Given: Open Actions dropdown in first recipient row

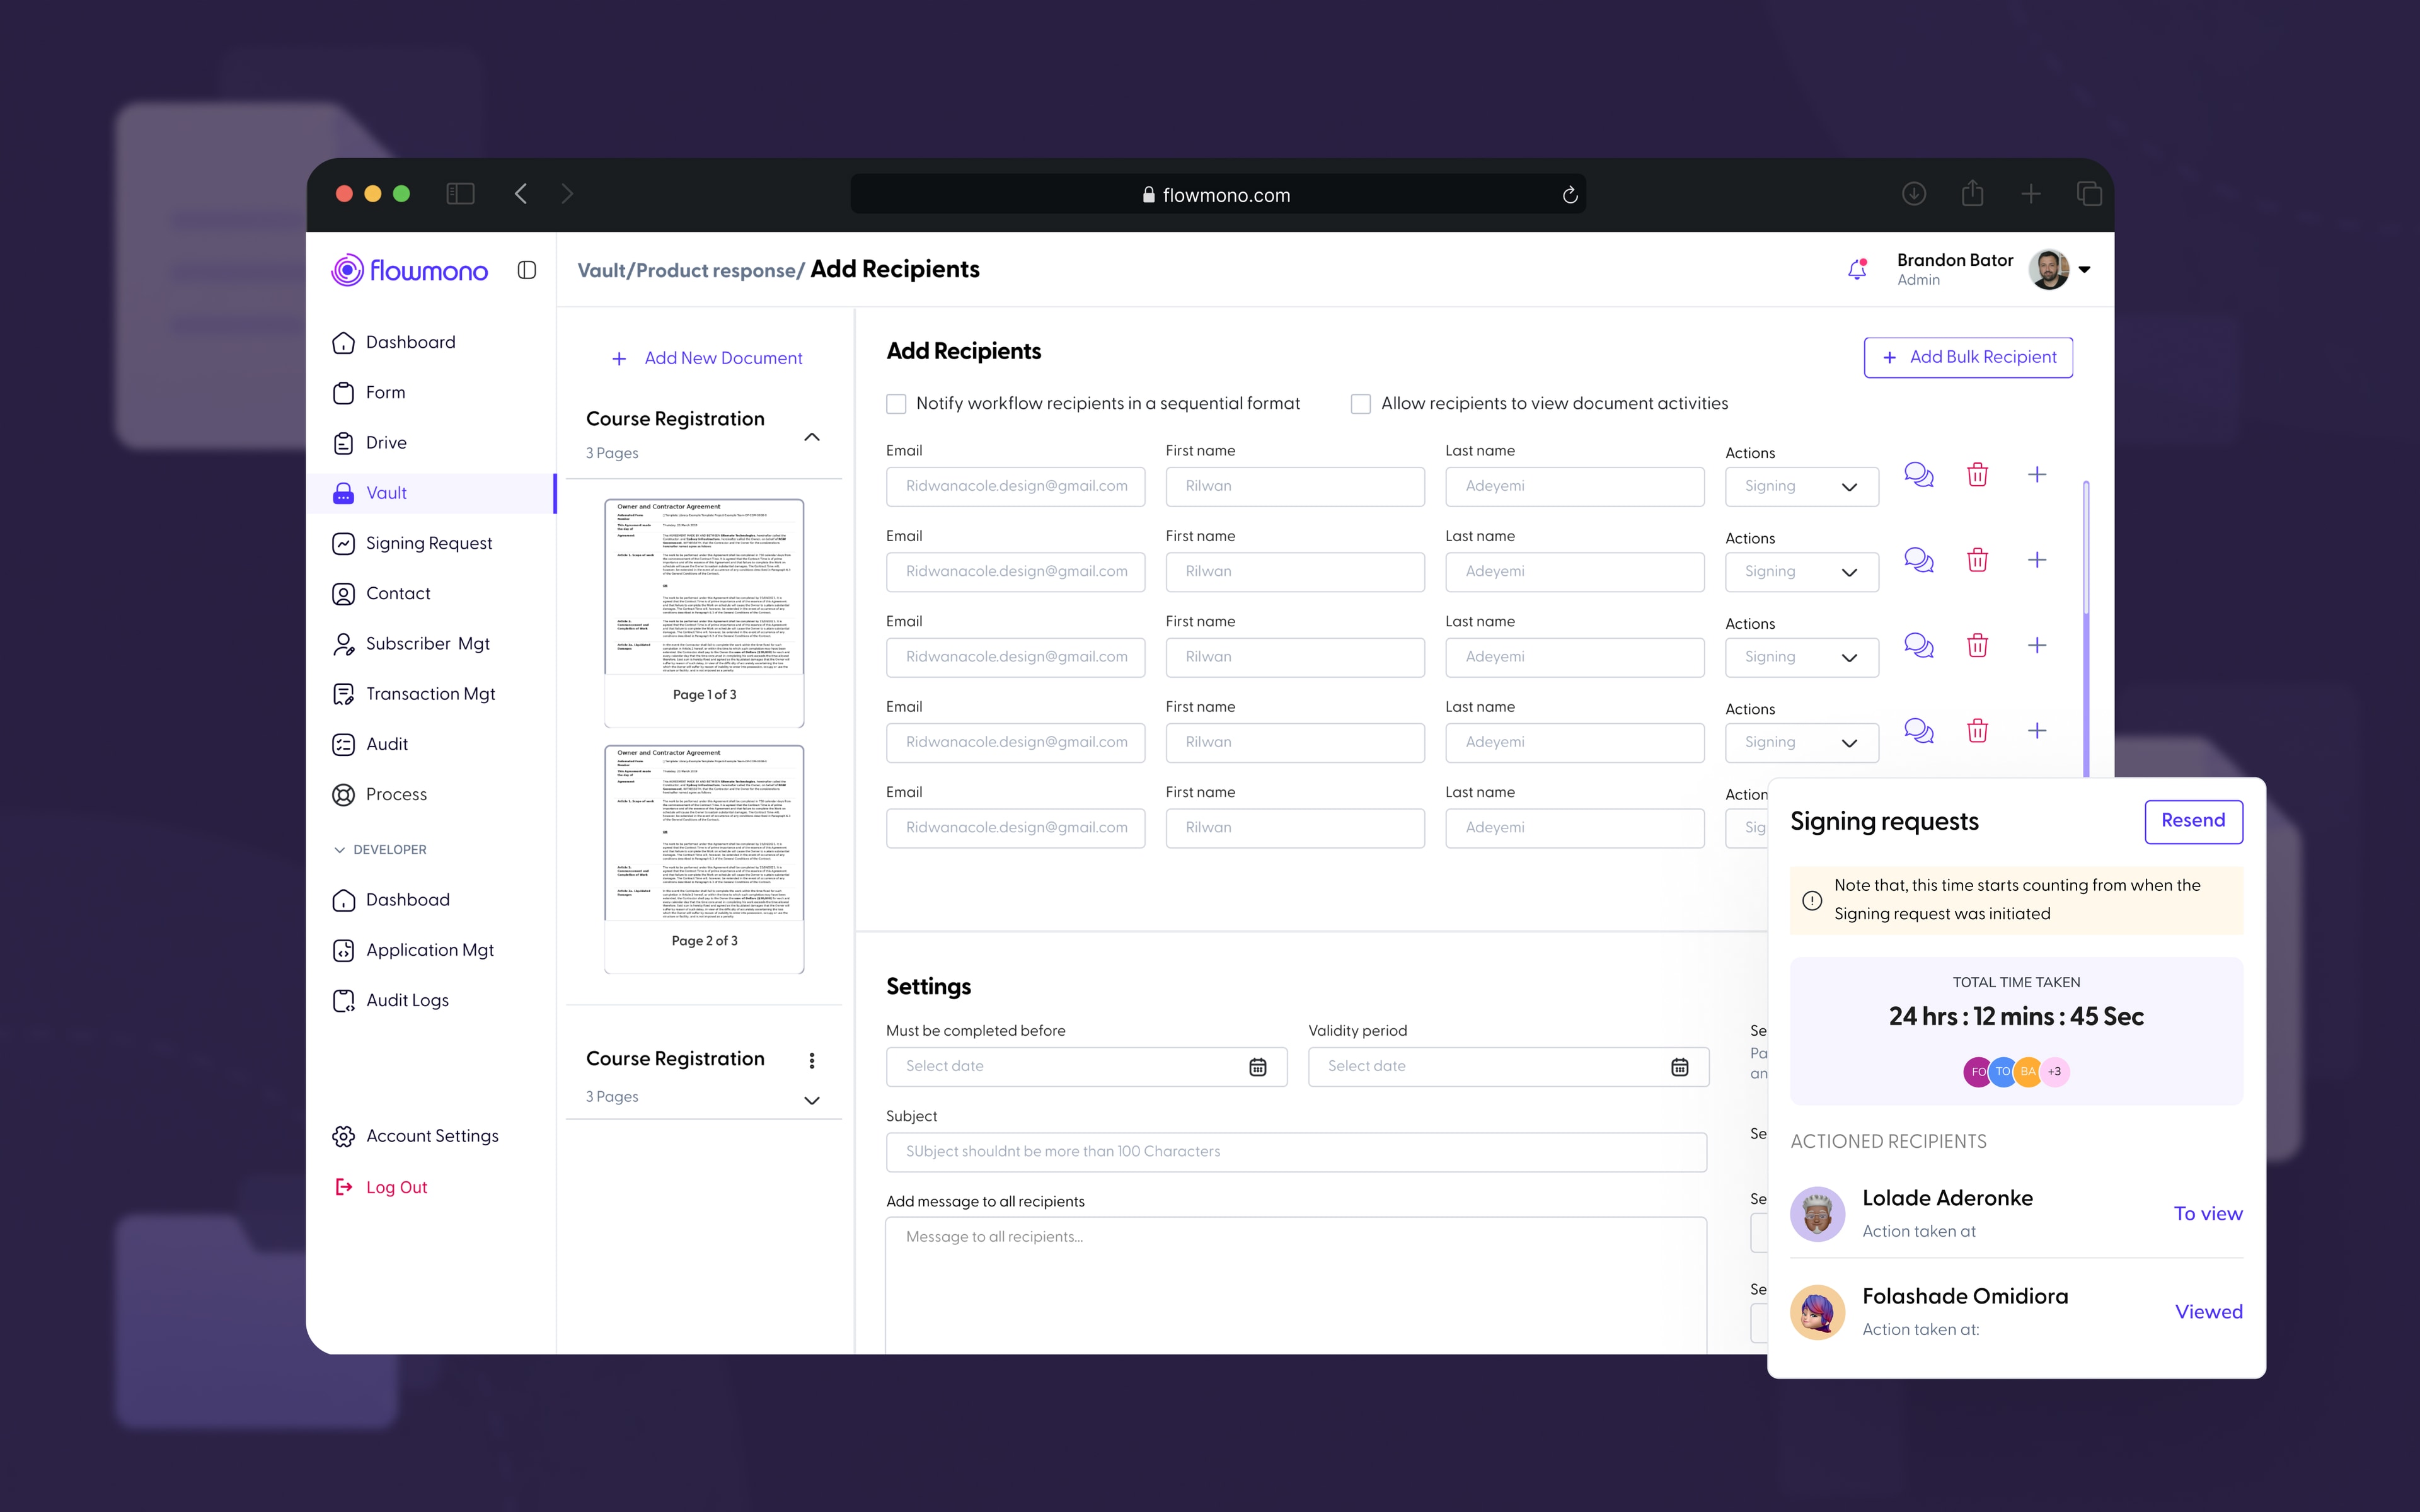Looking at the screenshot, I should click(1801, 487).
